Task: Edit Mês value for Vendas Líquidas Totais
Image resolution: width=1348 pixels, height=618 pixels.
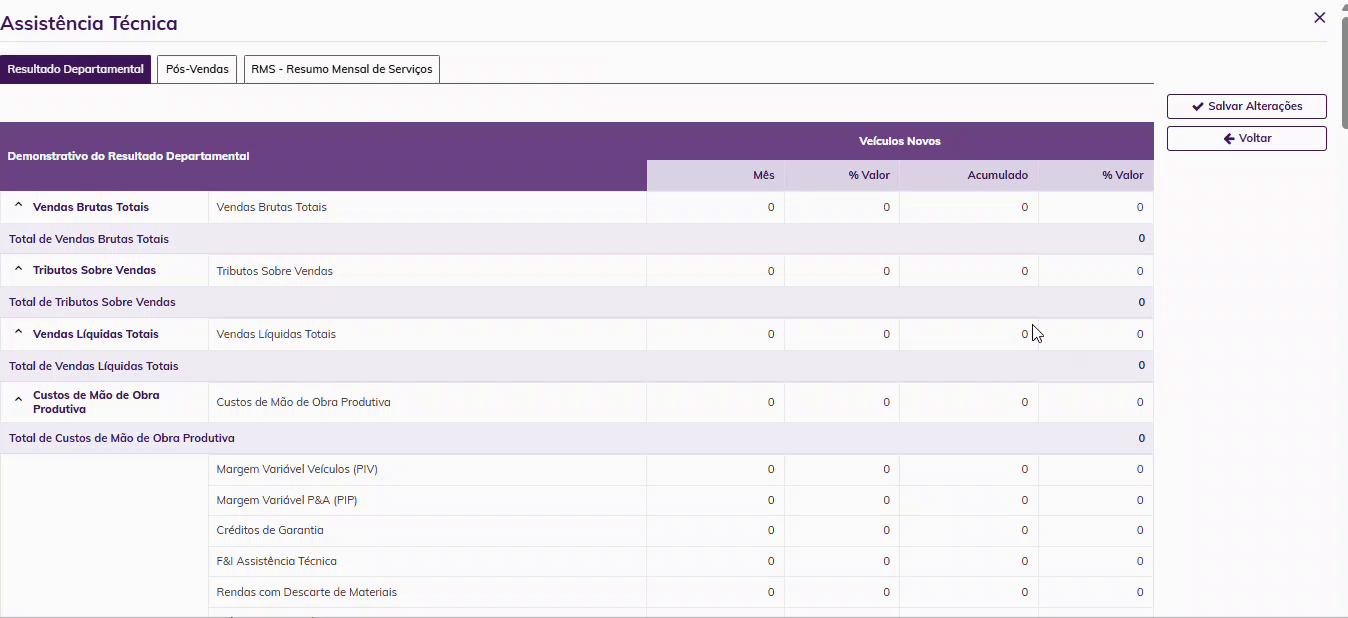Action: tap(715, 334)
